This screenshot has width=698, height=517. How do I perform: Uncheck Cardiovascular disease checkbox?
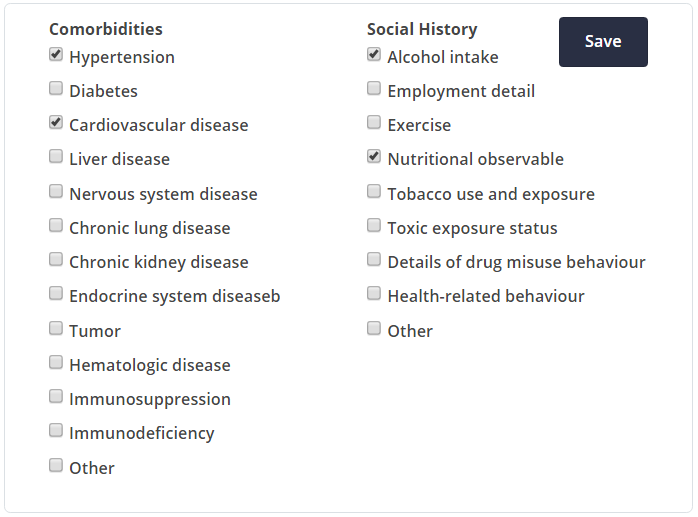pyautogui.click(x=56, y=123)
